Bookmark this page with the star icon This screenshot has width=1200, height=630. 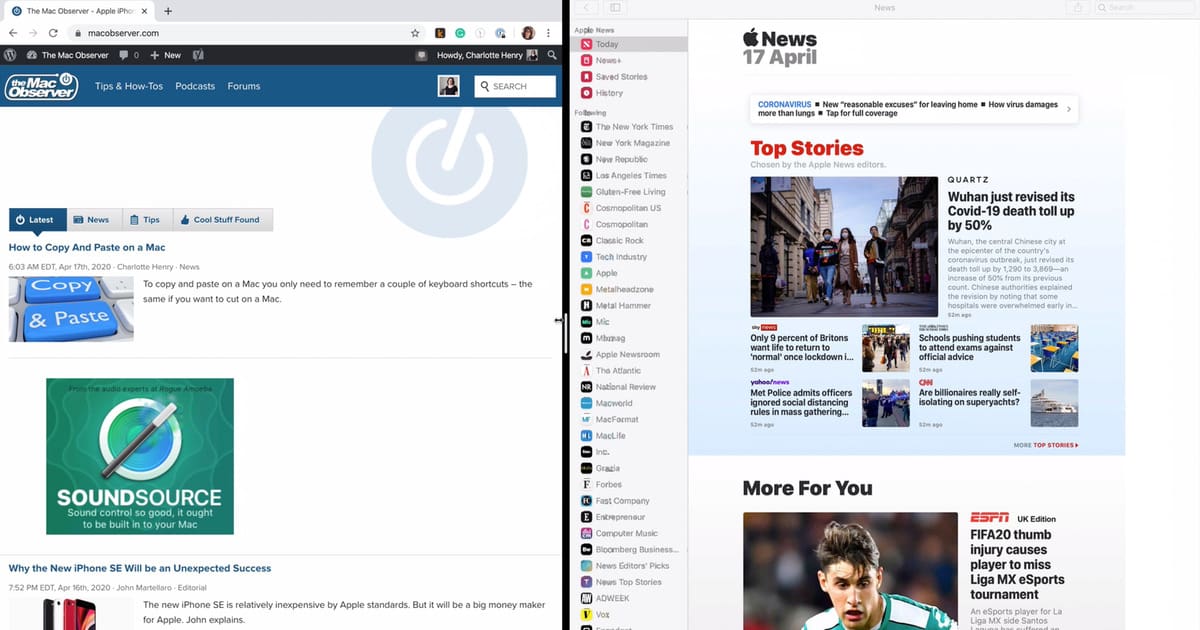pos(415,33)
